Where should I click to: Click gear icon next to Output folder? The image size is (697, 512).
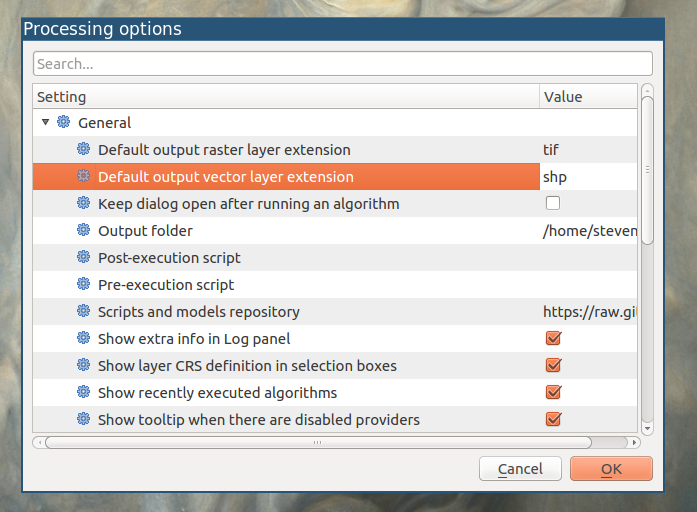(84, 231)
